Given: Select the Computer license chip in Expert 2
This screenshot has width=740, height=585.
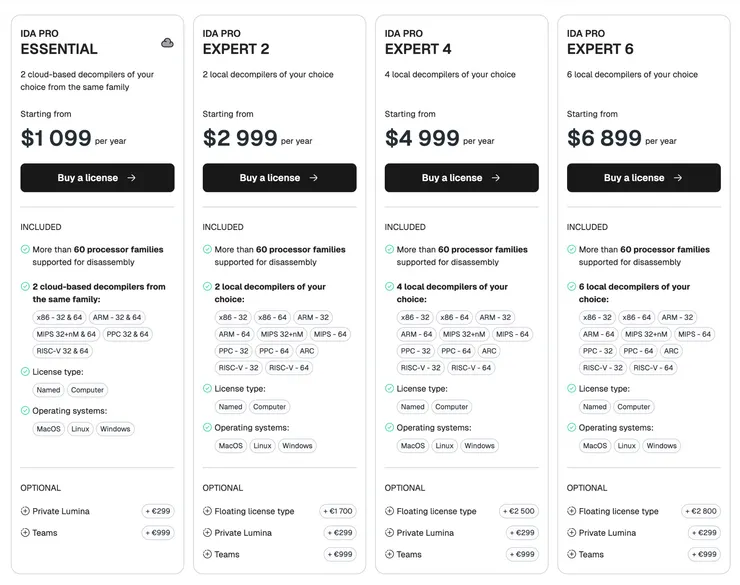Looking at the screenshot, I should click(x=269, y=407).
